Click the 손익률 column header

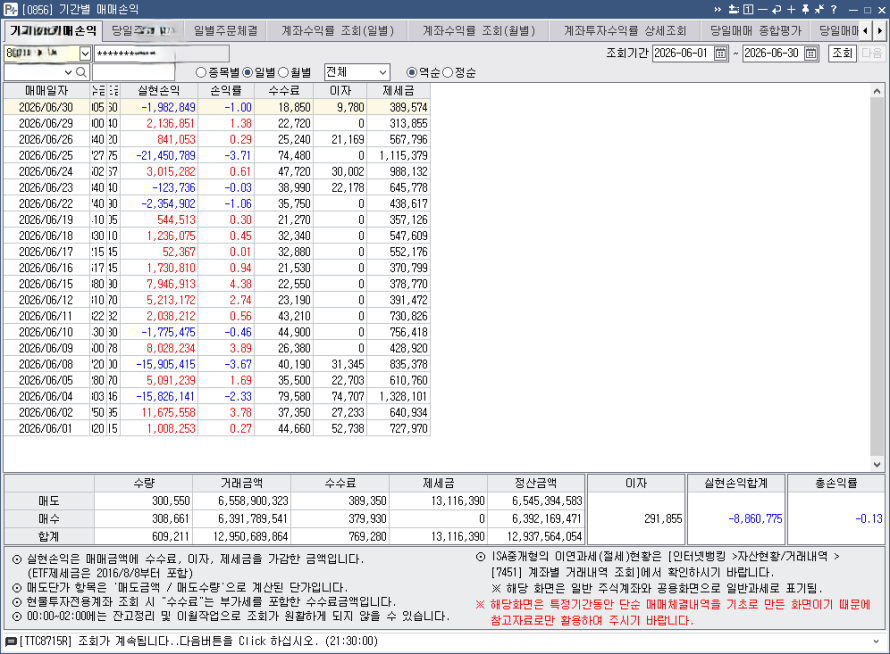point(226,91)
